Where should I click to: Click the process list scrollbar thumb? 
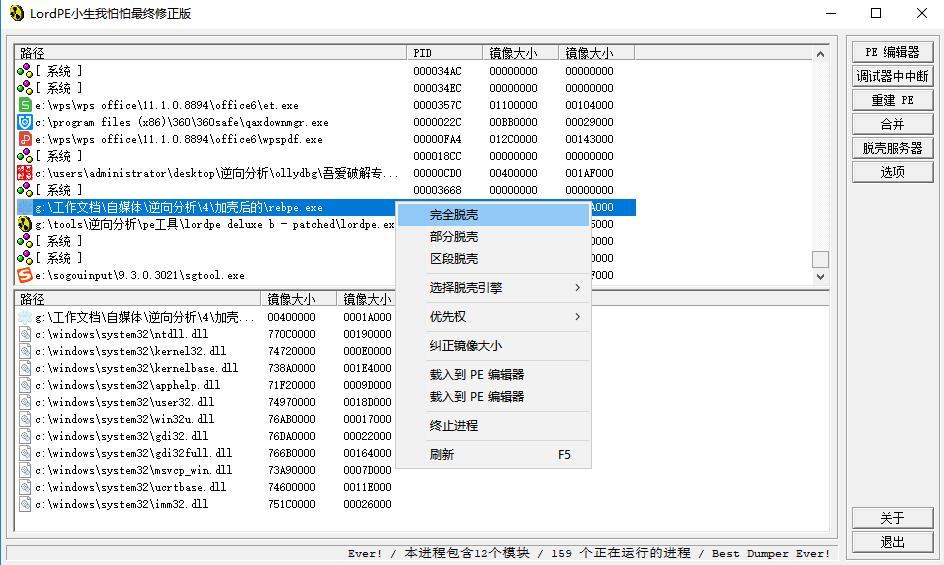[820, 260]
